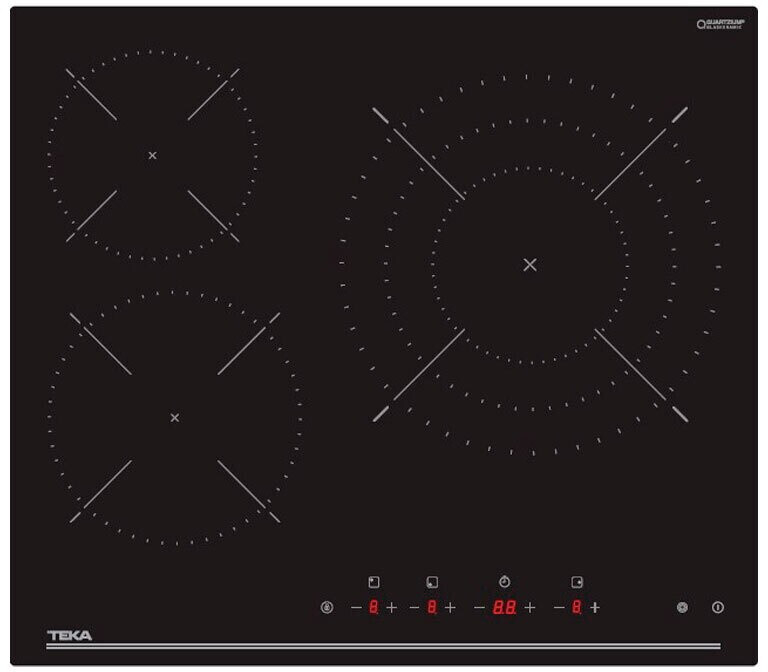Click the TEKA brand logo
The image size is (768, 672).
(70, 635)
